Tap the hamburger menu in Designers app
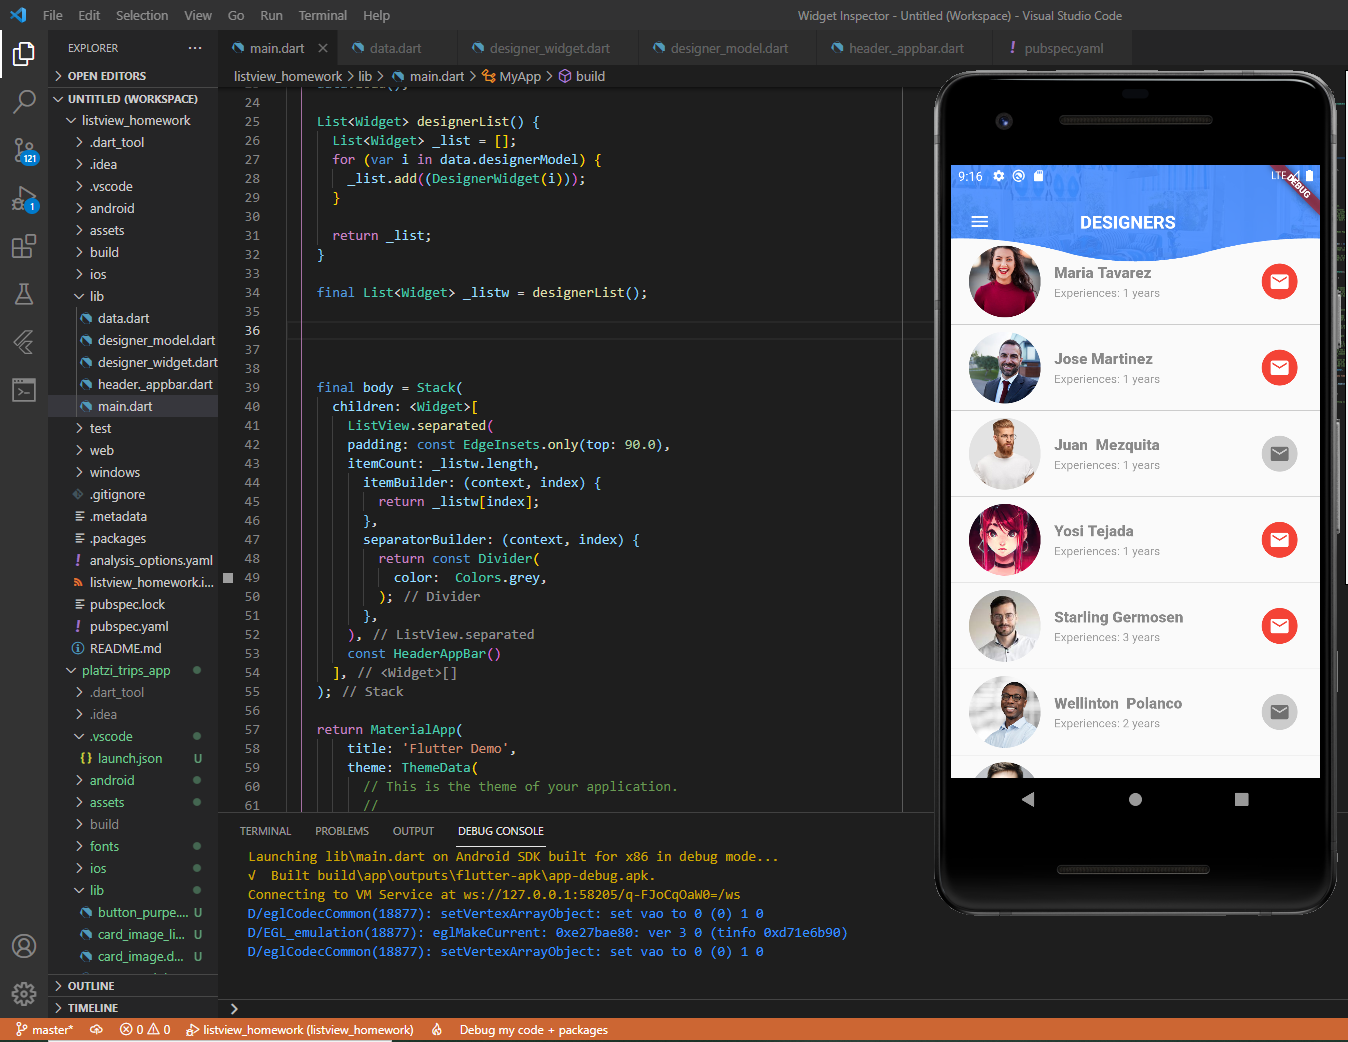The height and width of the screenshot is (1042, 1348). click(x=980, y=222)
